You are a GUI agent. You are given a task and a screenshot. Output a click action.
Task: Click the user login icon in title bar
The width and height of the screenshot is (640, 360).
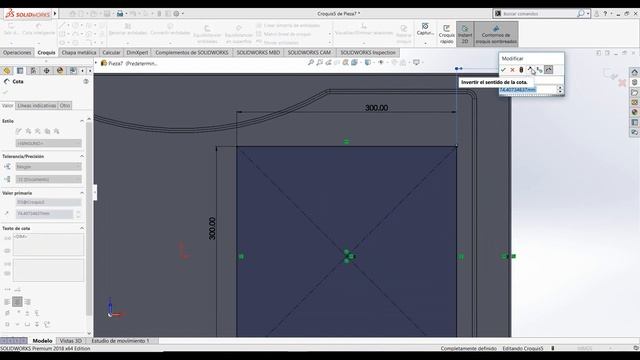click(596, 13)
